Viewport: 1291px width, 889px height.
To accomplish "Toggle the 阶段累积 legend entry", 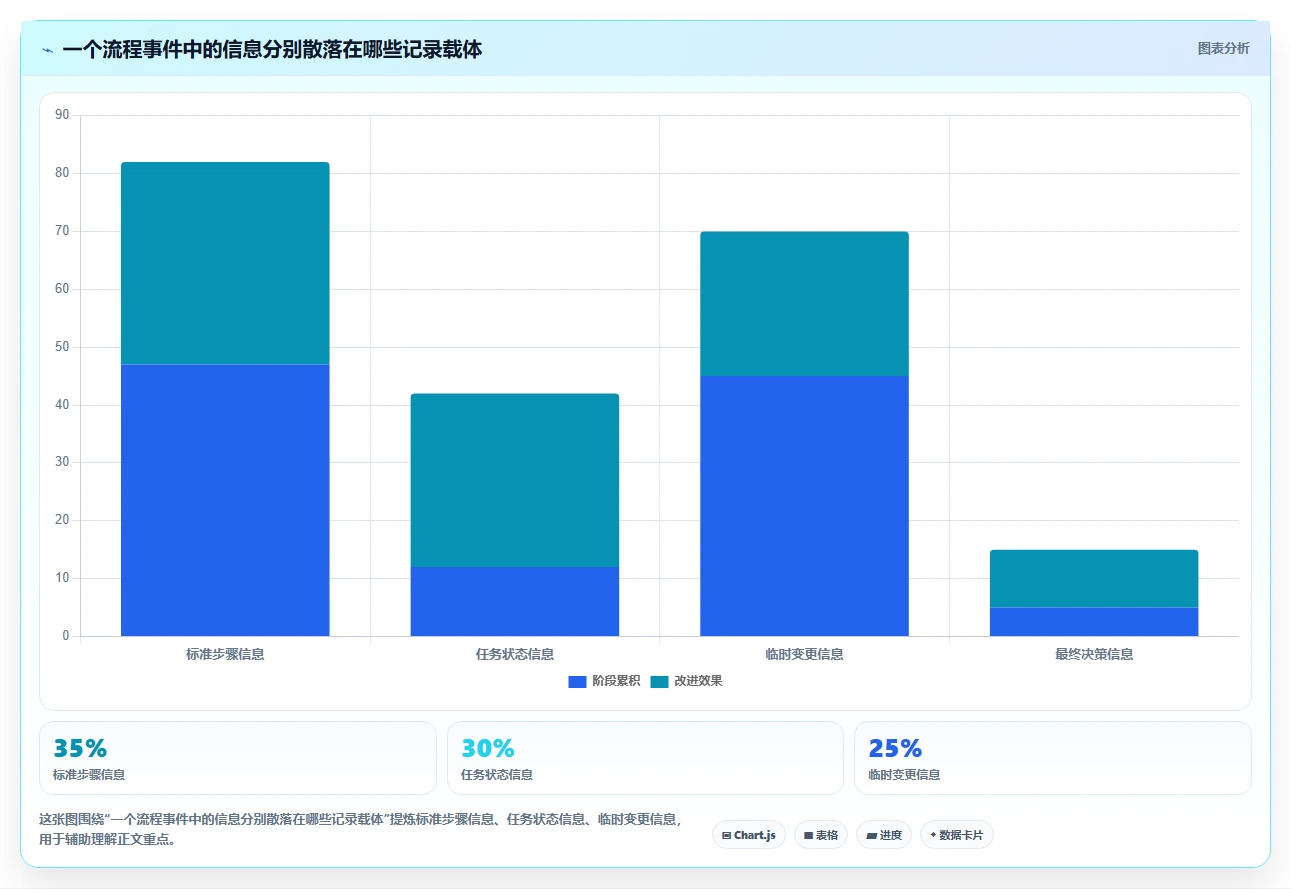I will click(x=604, y=681).
